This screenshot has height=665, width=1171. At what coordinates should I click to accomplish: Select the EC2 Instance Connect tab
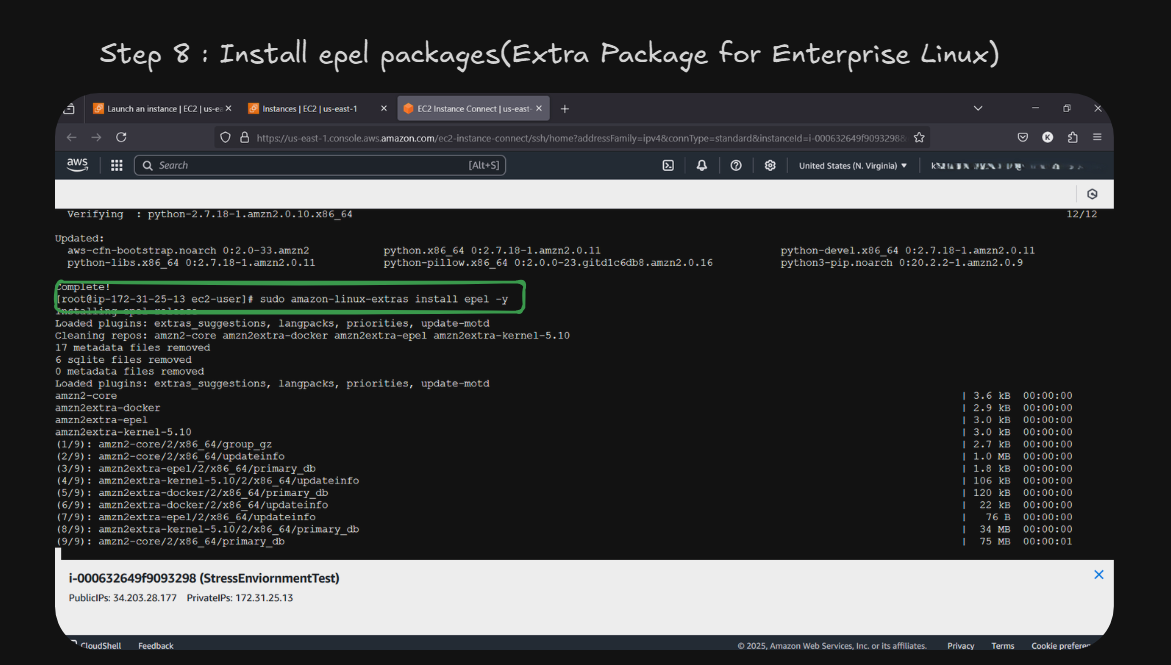click(473, 108)
